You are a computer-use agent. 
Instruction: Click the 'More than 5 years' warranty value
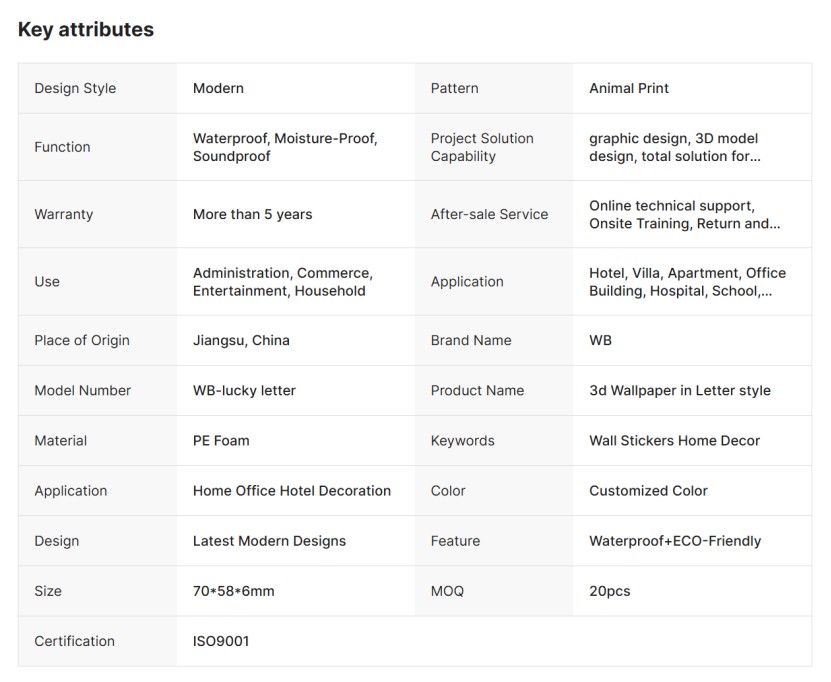[252, 214]
